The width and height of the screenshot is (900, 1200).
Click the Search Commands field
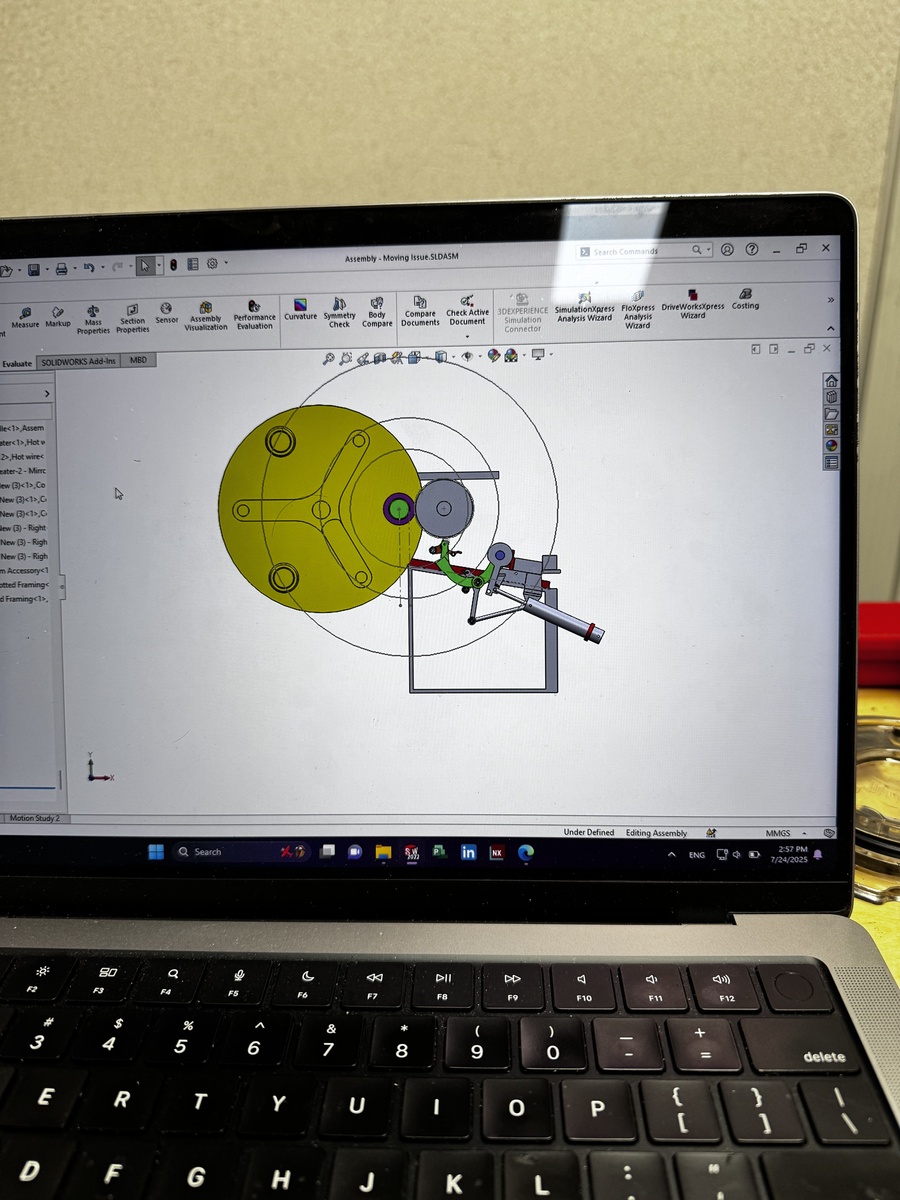(x=640, y=251)
